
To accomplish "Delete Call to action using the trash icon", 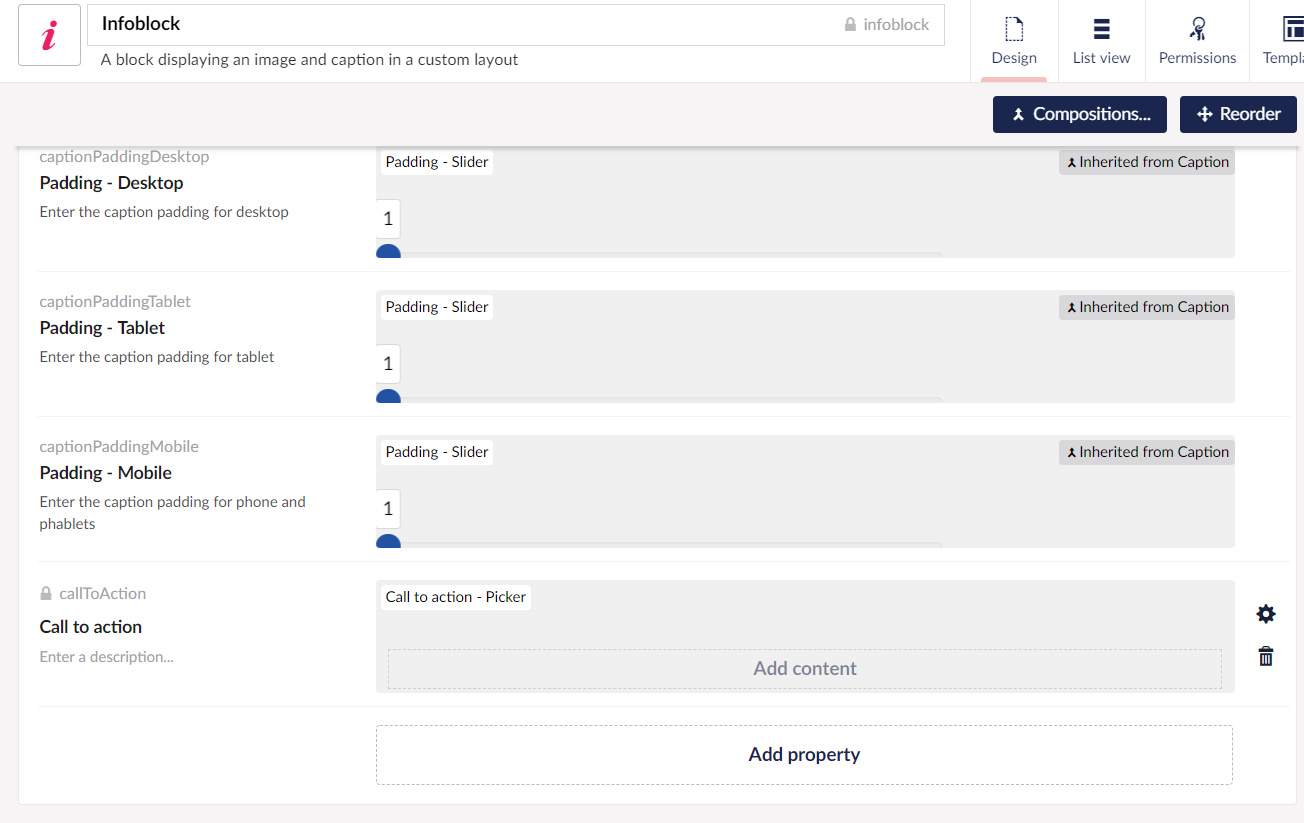I will tap(1265, 656).
